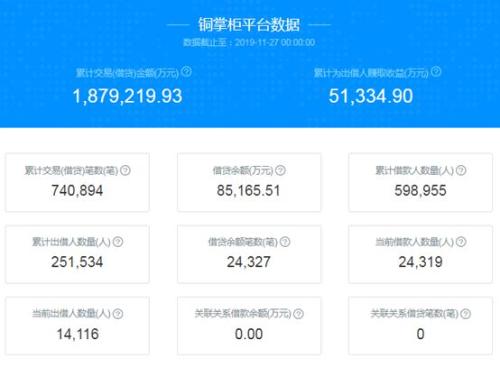Click the label 关联关系借贷笔数(笔)

tap(415, 314)
